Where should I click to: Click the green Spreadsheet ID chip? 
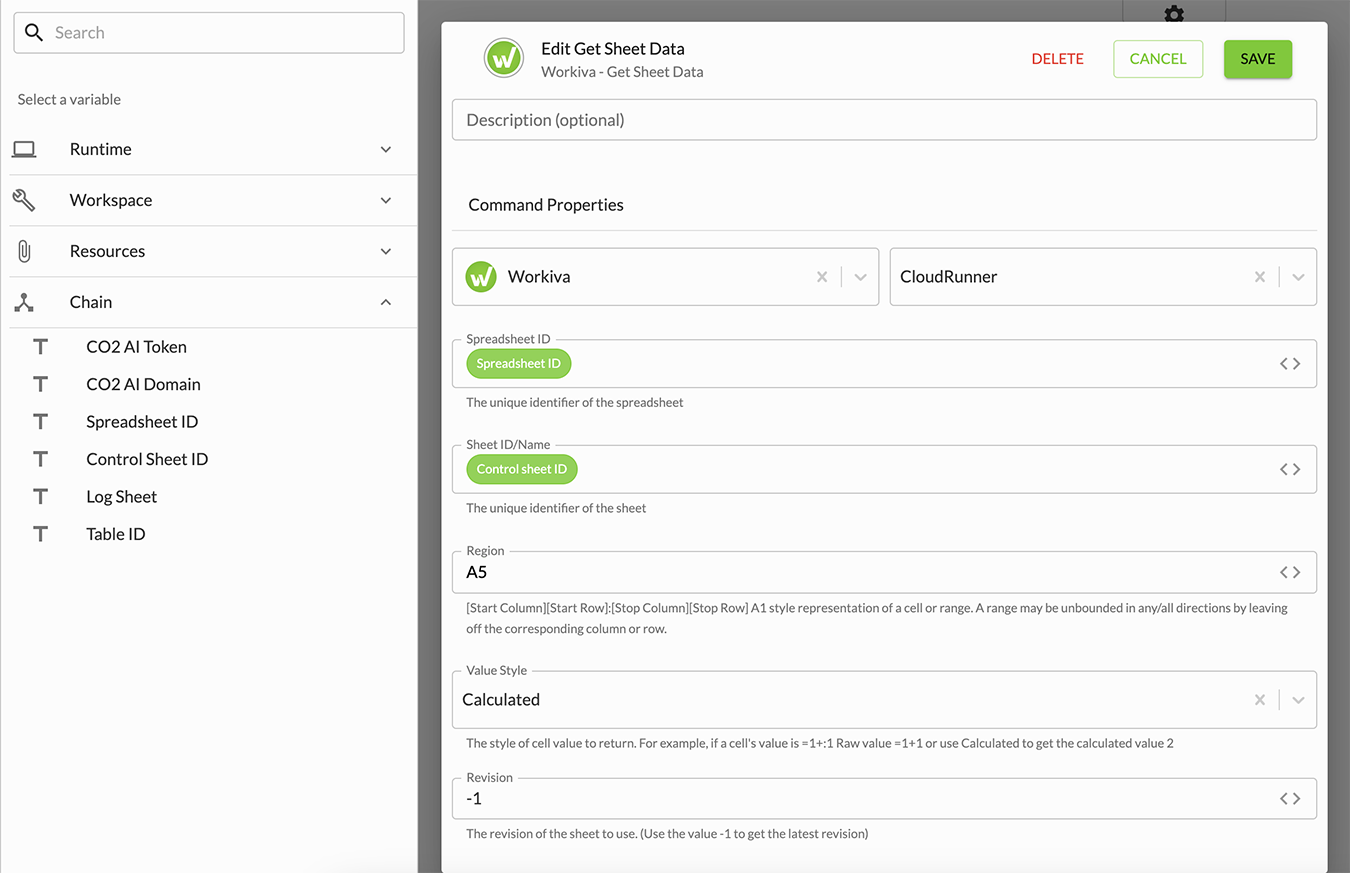[x=518, y=364]
